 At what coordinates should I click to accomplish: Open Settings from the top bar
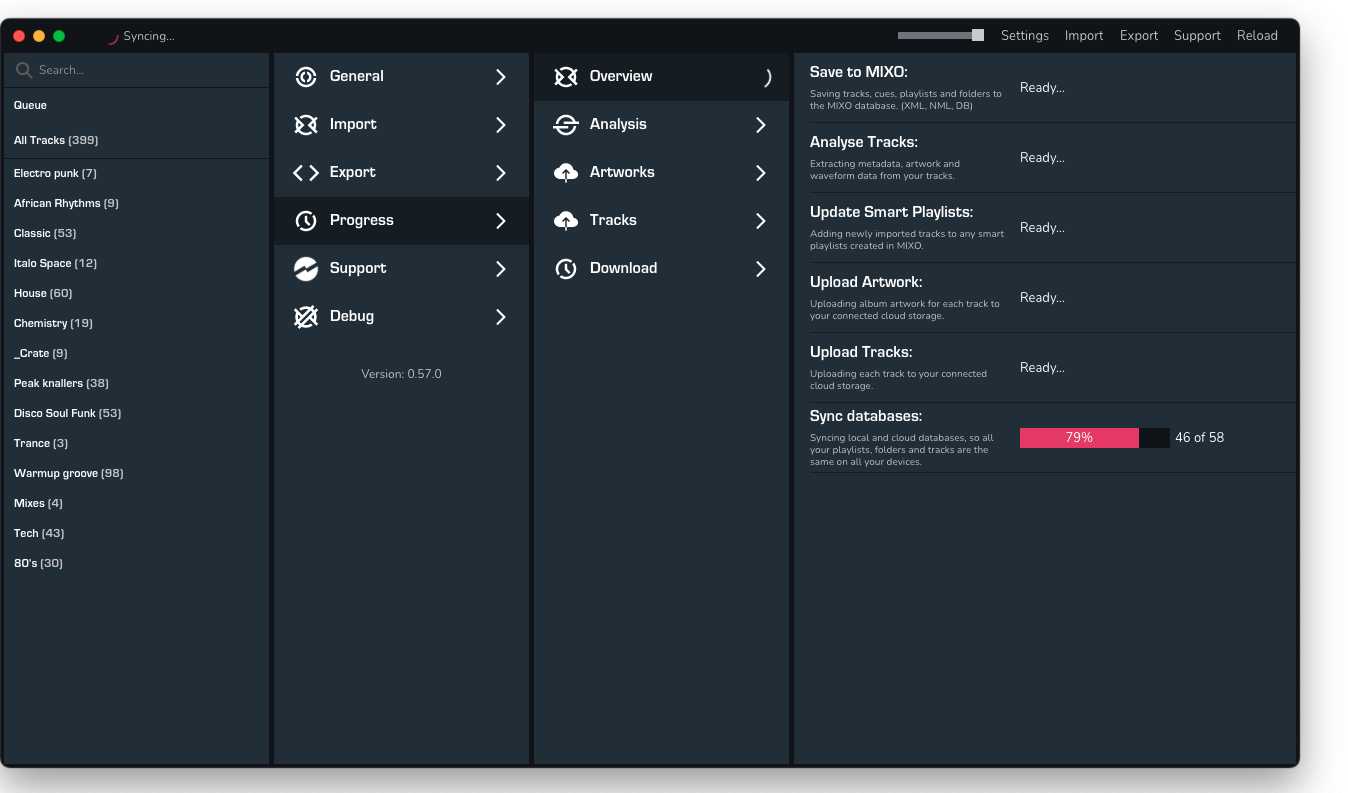(x=1024, y=36)
